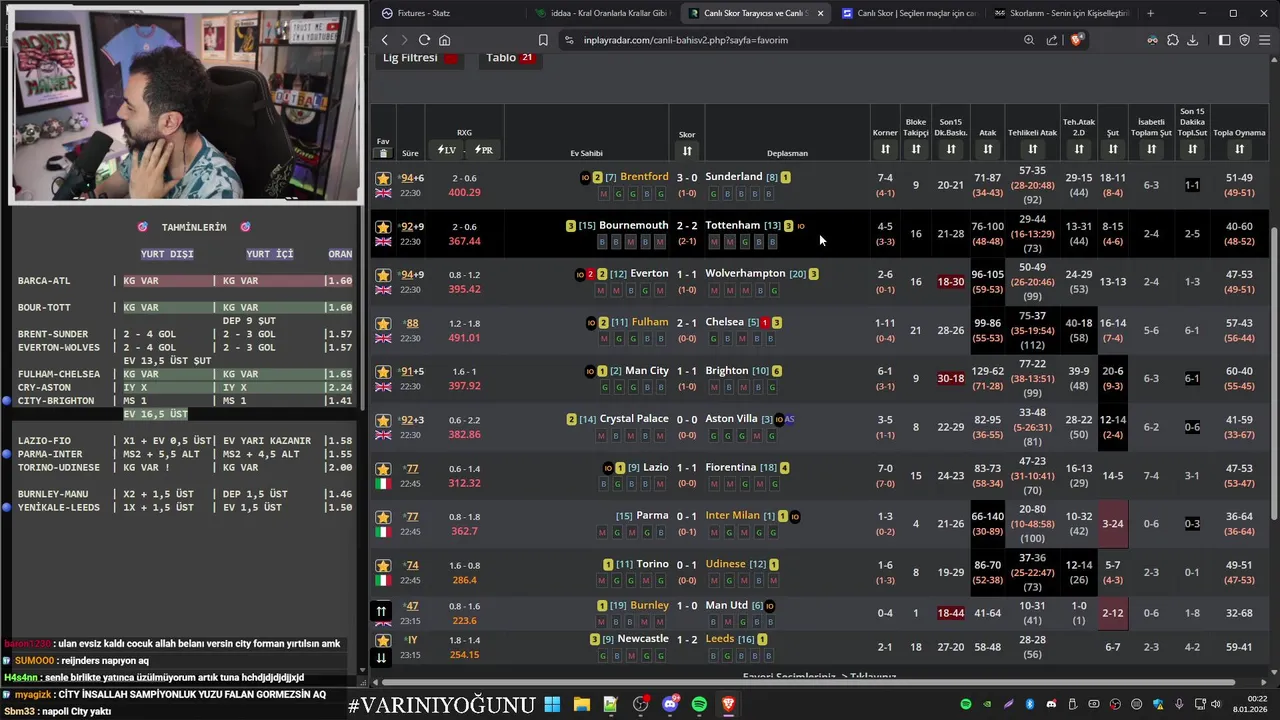Toggle the PR button under RXG

coord(483,150)
